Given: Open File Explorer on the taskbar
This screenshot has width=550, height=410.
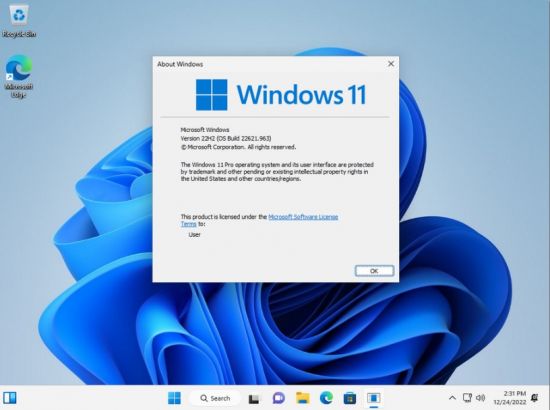Looking at the screenshot, I should tap(303, 398).
